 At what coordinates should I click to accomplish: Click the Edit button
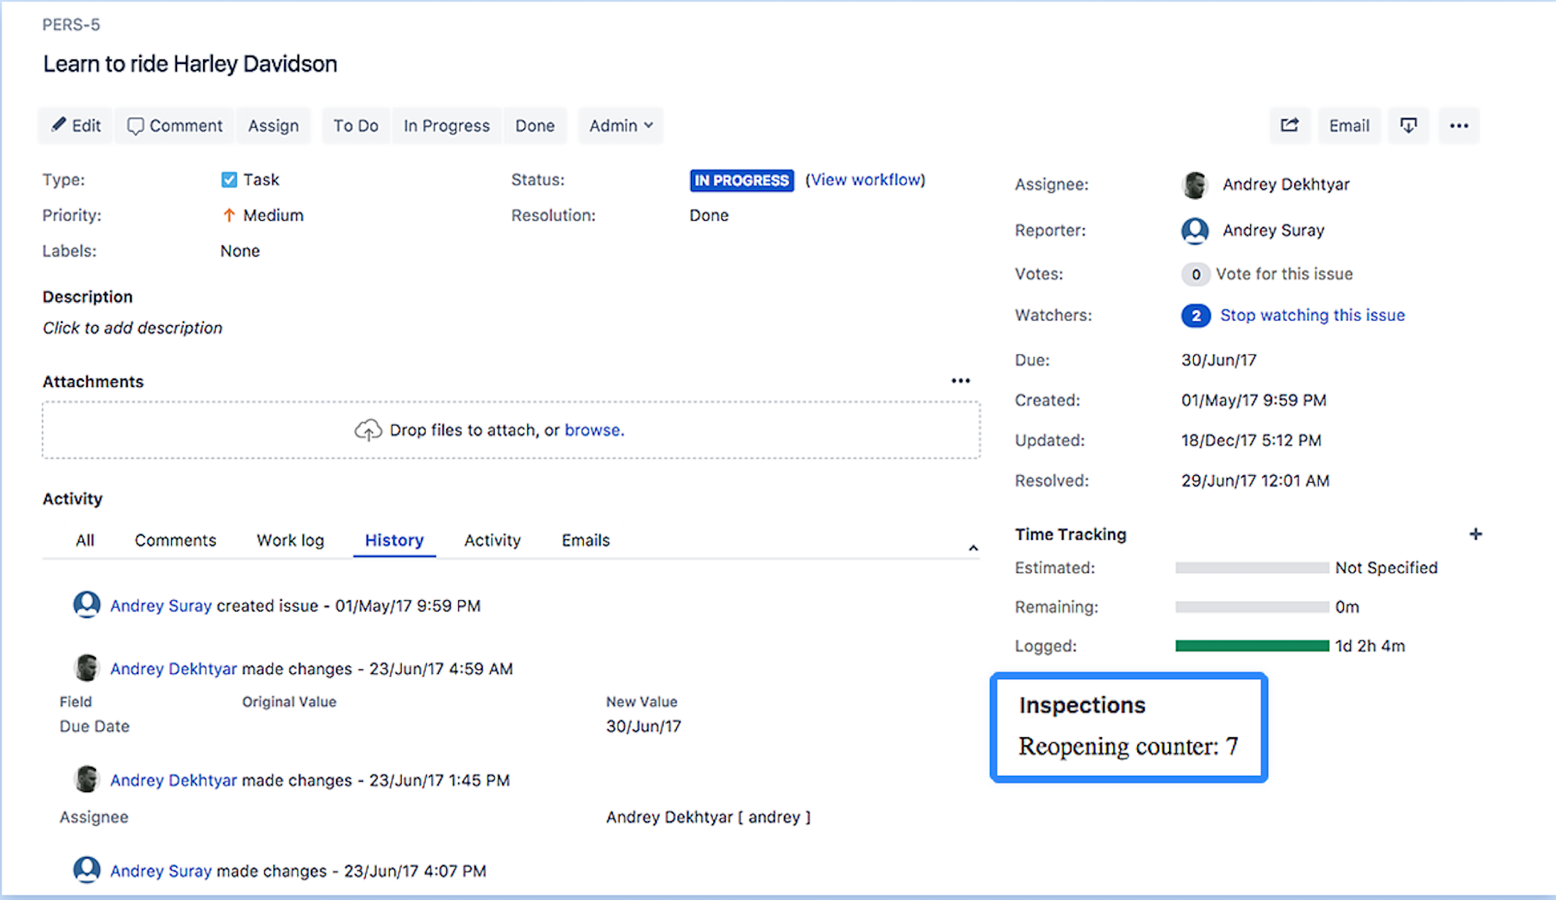click(x=76, y=126)
